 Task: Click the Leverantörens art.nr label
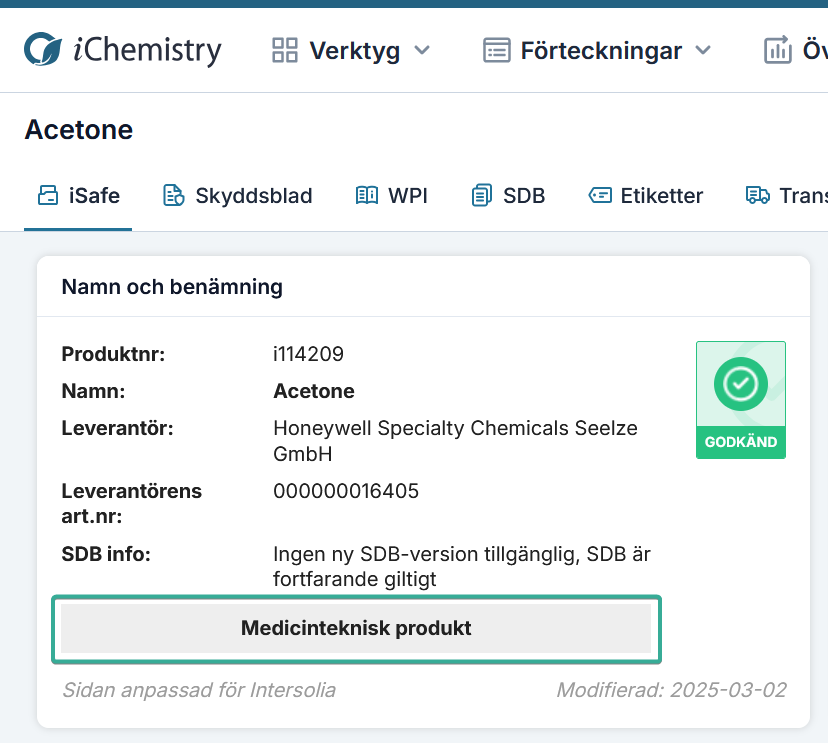pos(131,503)
